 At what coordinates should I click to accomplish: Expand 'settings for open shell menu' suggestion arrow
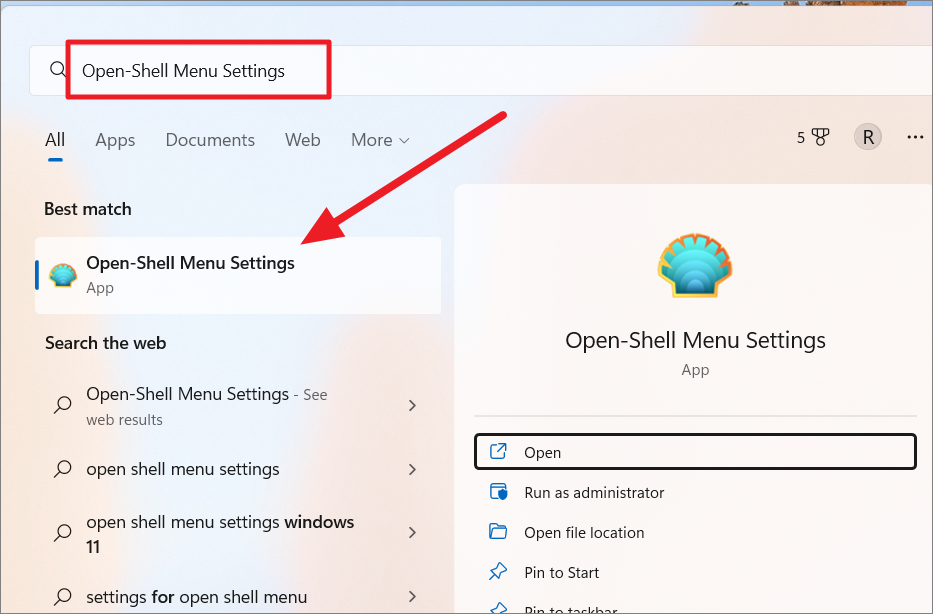coord(412,596)
